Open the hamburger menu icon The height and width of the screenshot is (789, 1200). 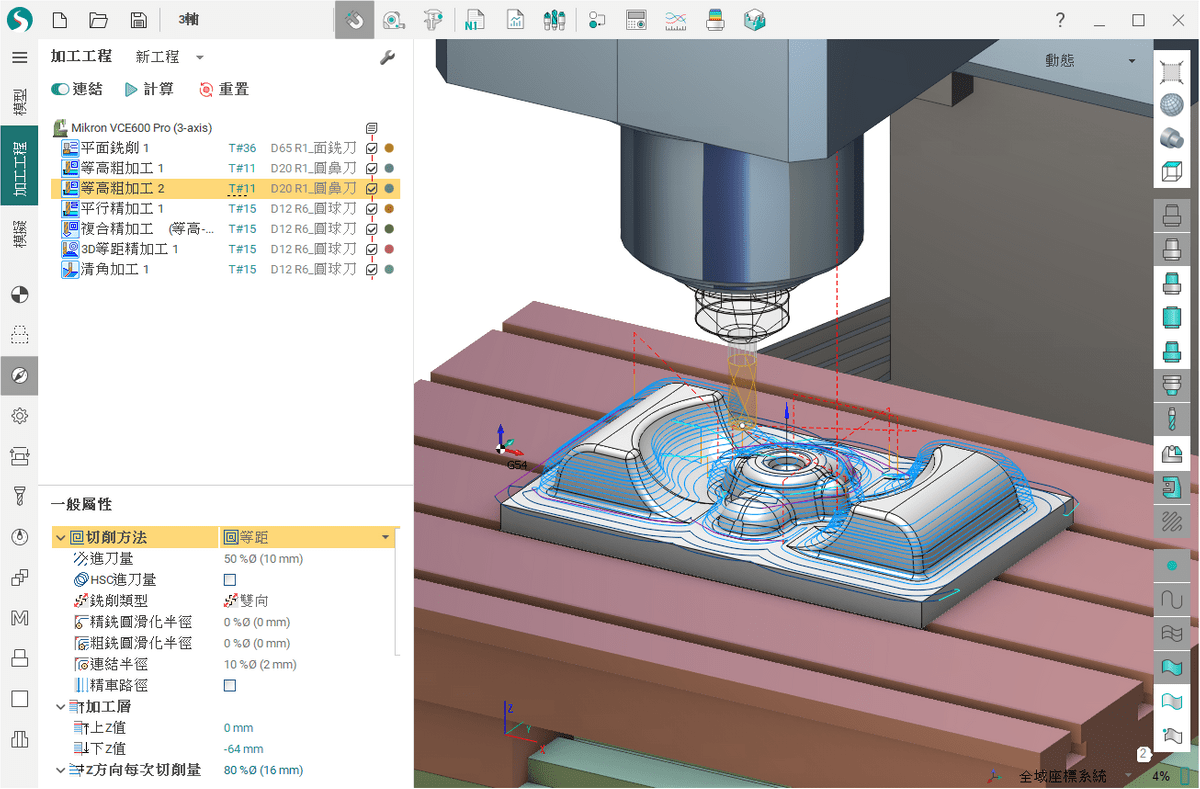(x=19, y=57)
